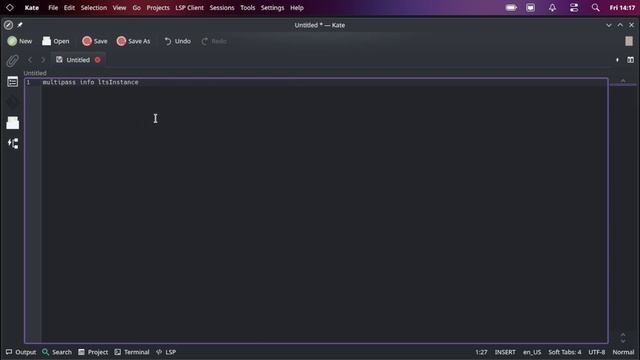The image size is (640, 360).
Task: Click the scroll arrows at the scrollbar bottom
Action: 623,338
